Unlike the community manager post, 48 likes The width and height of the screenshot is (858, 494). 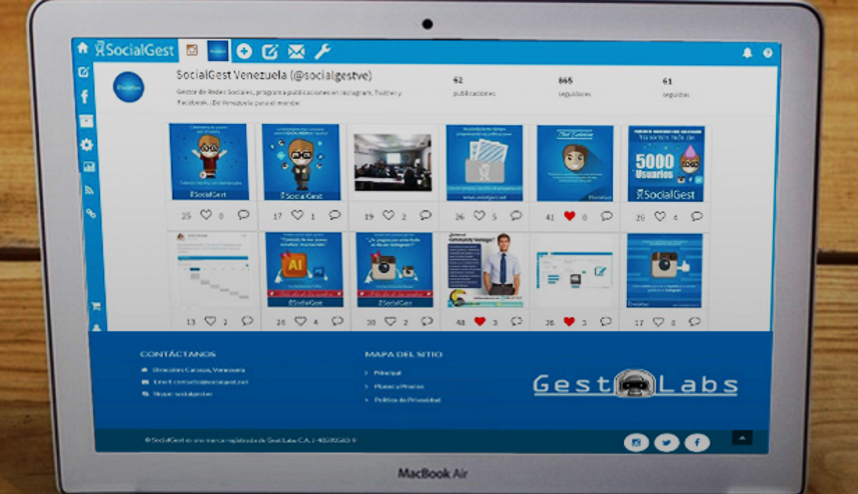click(480, 322)
